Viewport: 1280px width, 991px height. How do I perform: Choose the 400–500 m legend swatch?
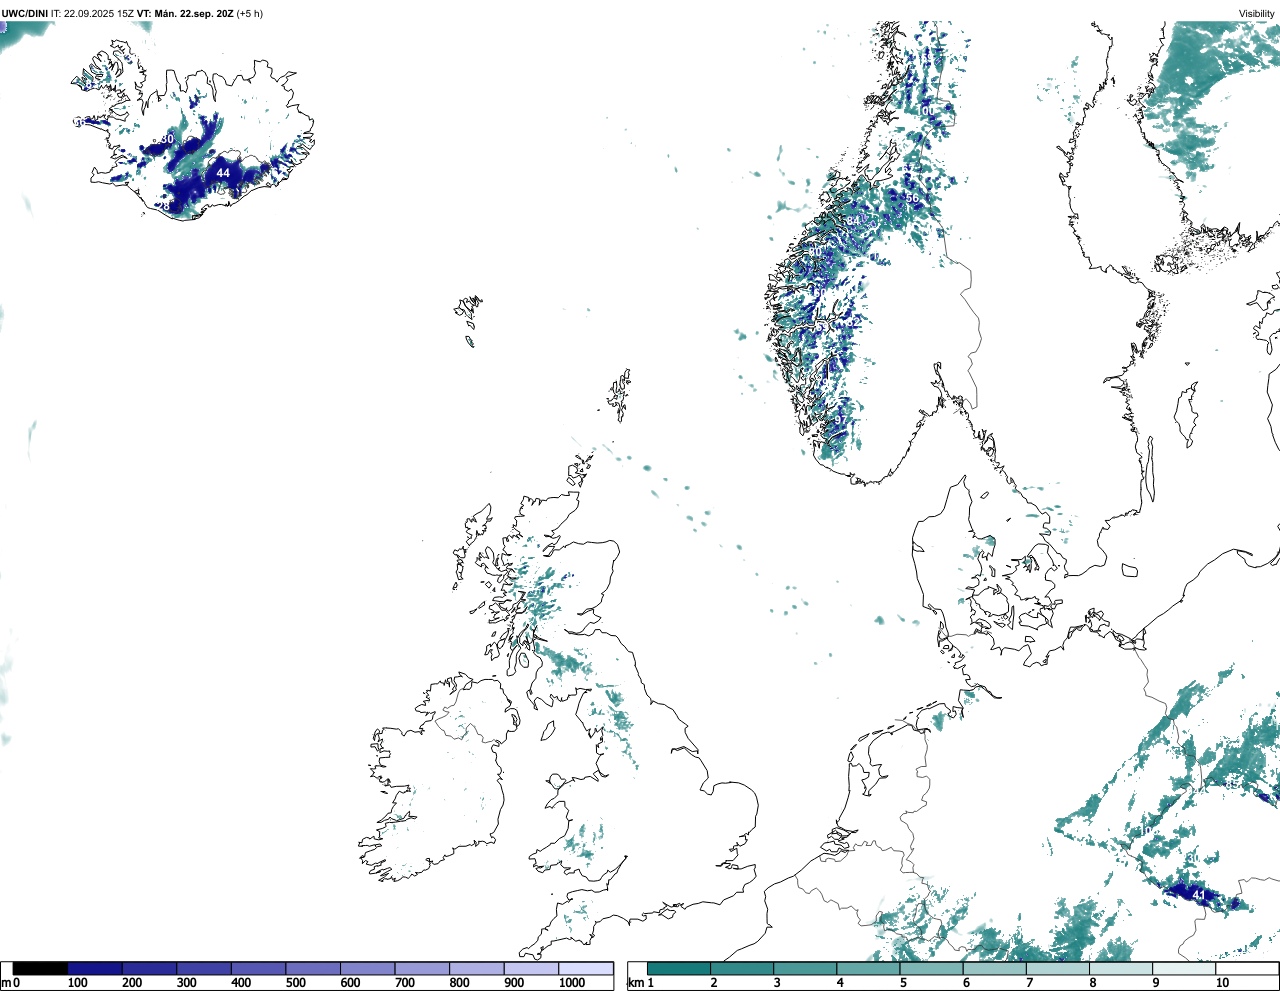click(258, 969)
